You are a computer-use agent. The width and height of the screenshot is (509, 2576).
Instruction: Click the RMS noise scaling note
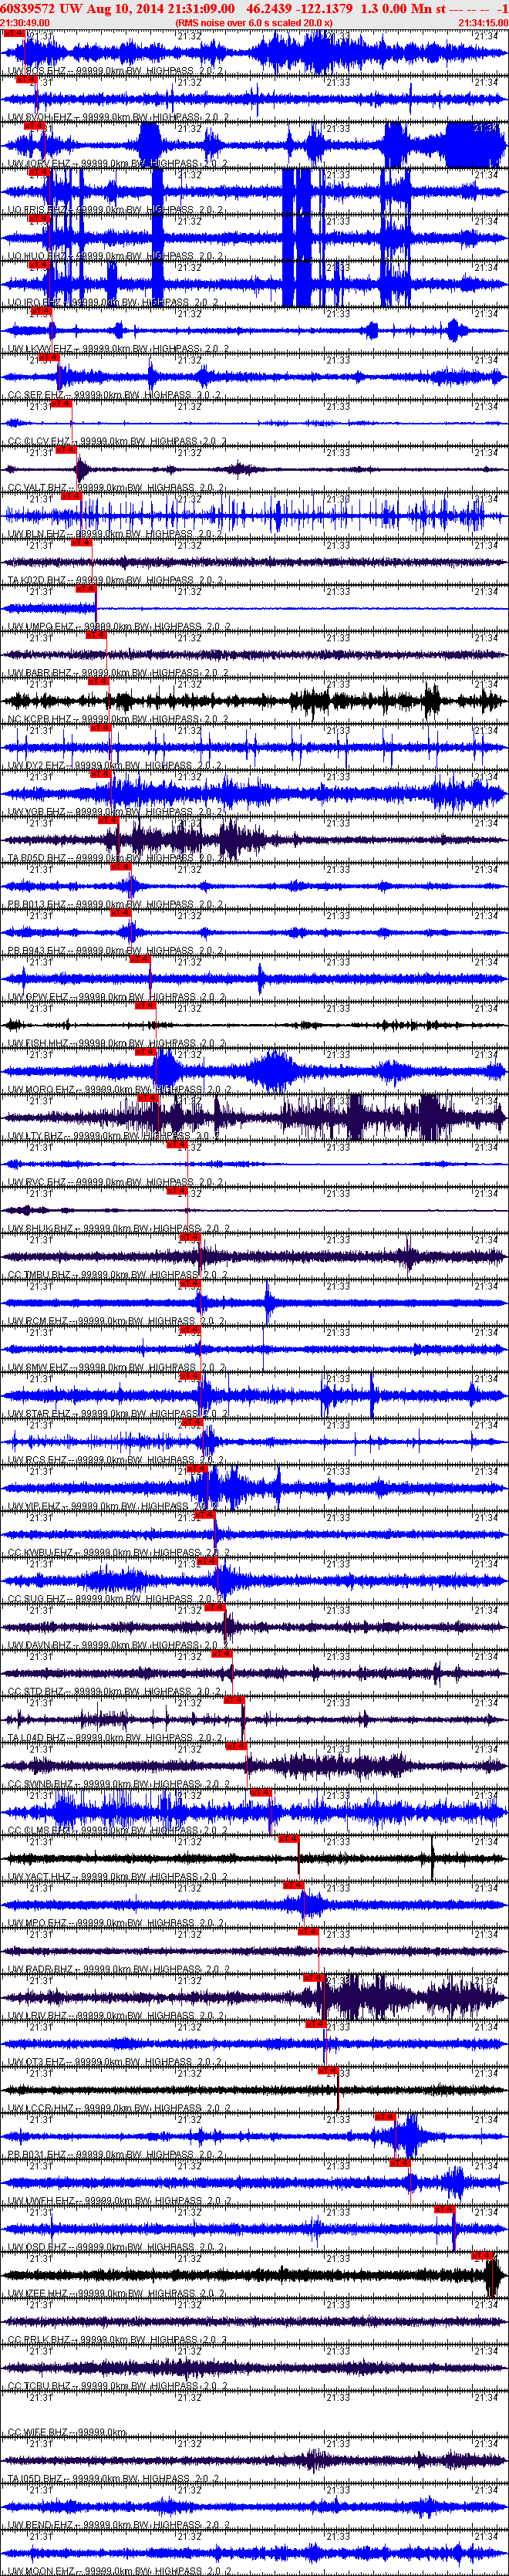point(254,22)
